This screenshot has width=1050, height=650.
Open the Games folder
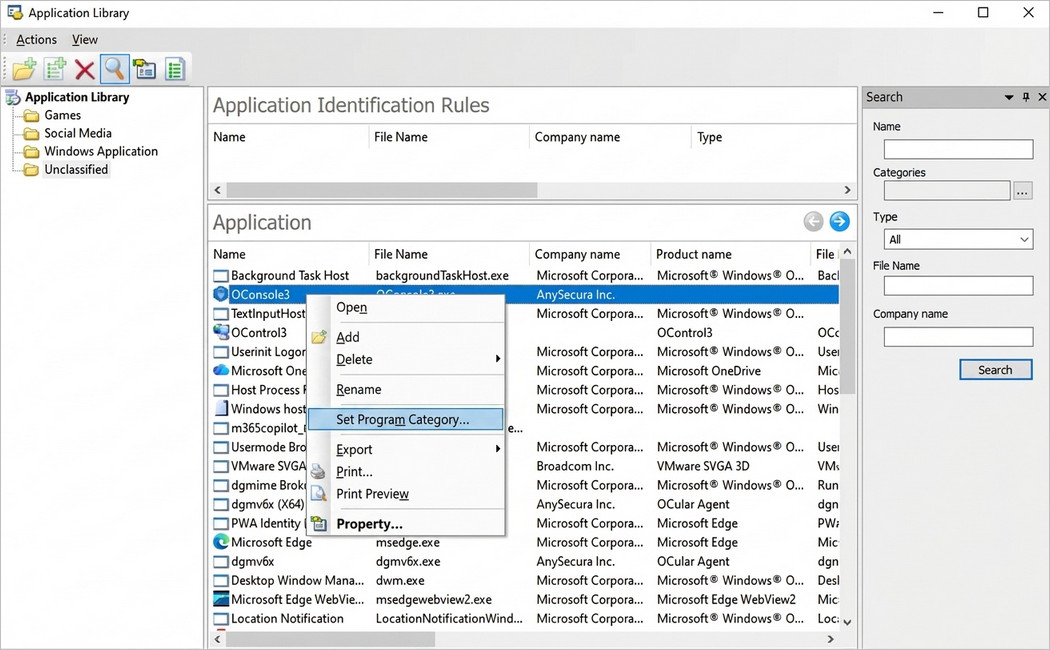point(62,115)
